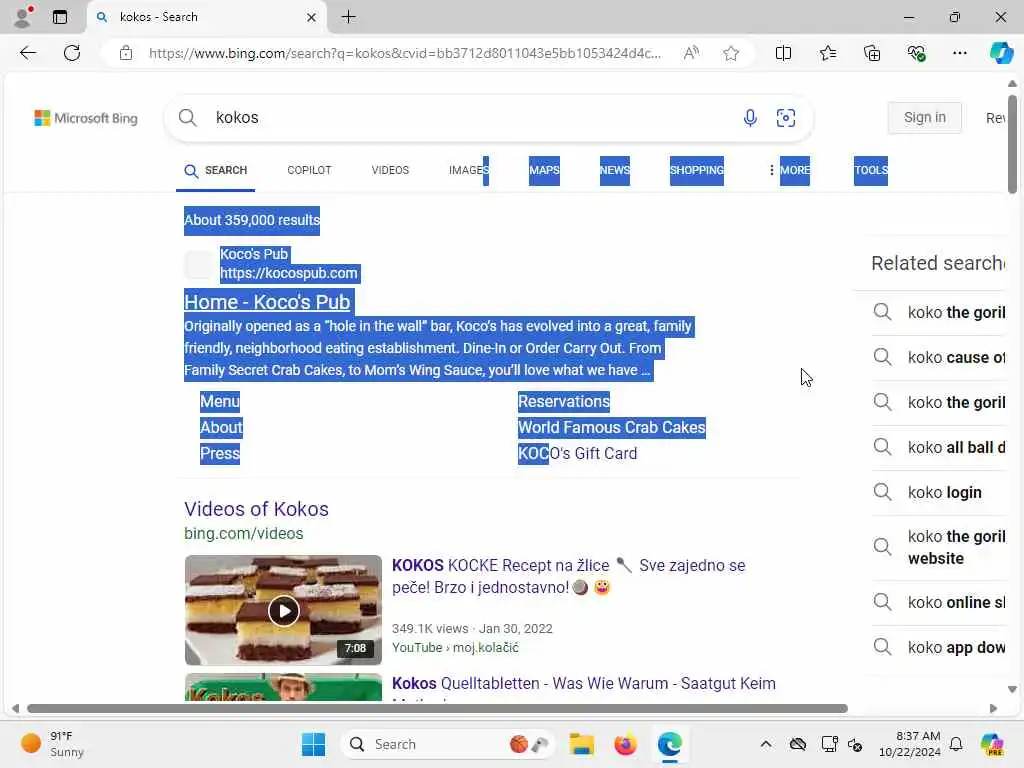Switch to the COPILOT tab
The image size is (1024, 768).
(x=309, y=170)
